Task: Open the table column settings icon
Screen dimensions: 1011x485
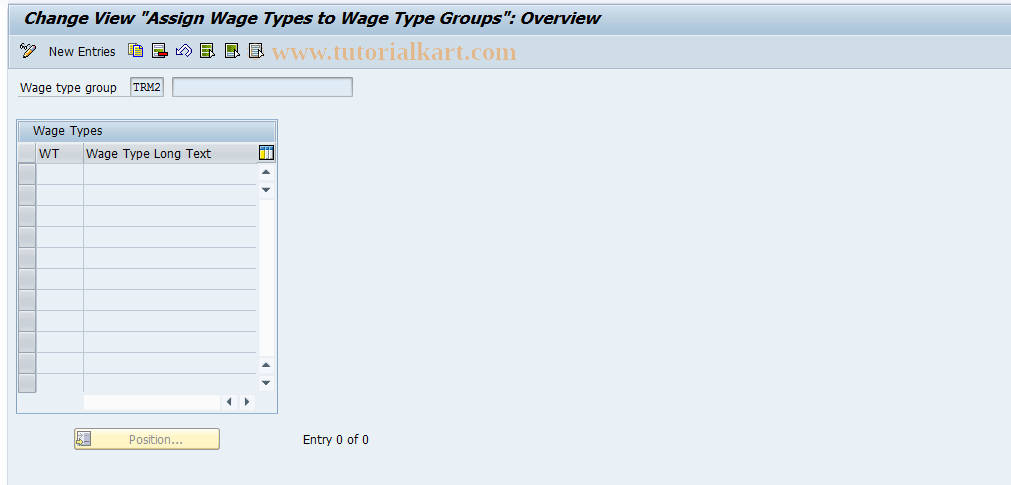Action: (266, 153)
